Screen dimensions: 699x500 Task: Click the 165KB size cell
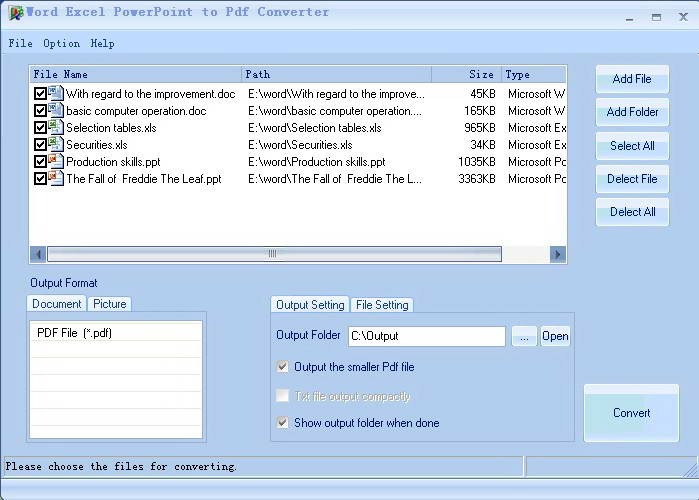coord(480,111)
